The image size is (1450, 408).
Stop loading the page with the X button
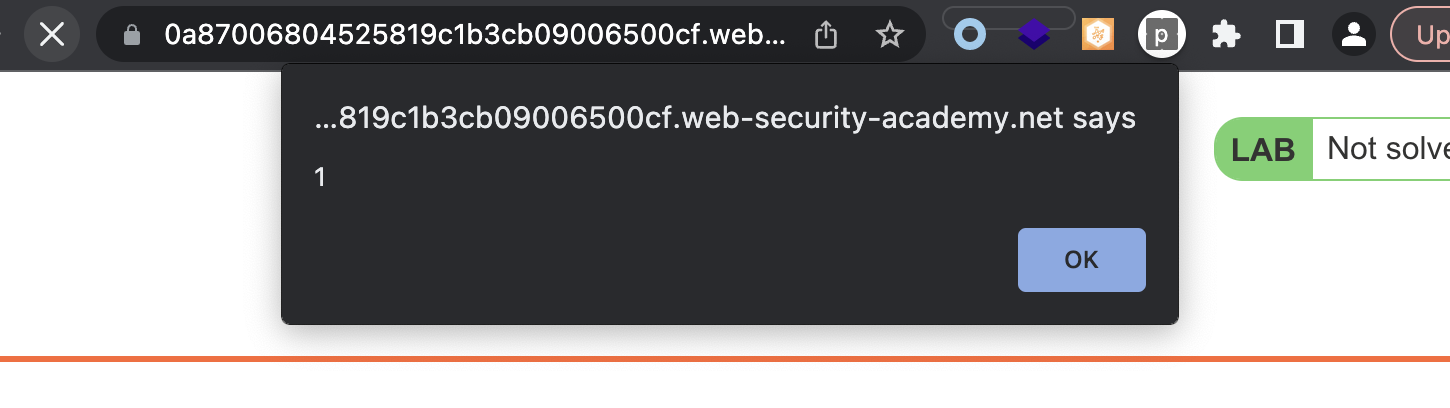(51, 36)
